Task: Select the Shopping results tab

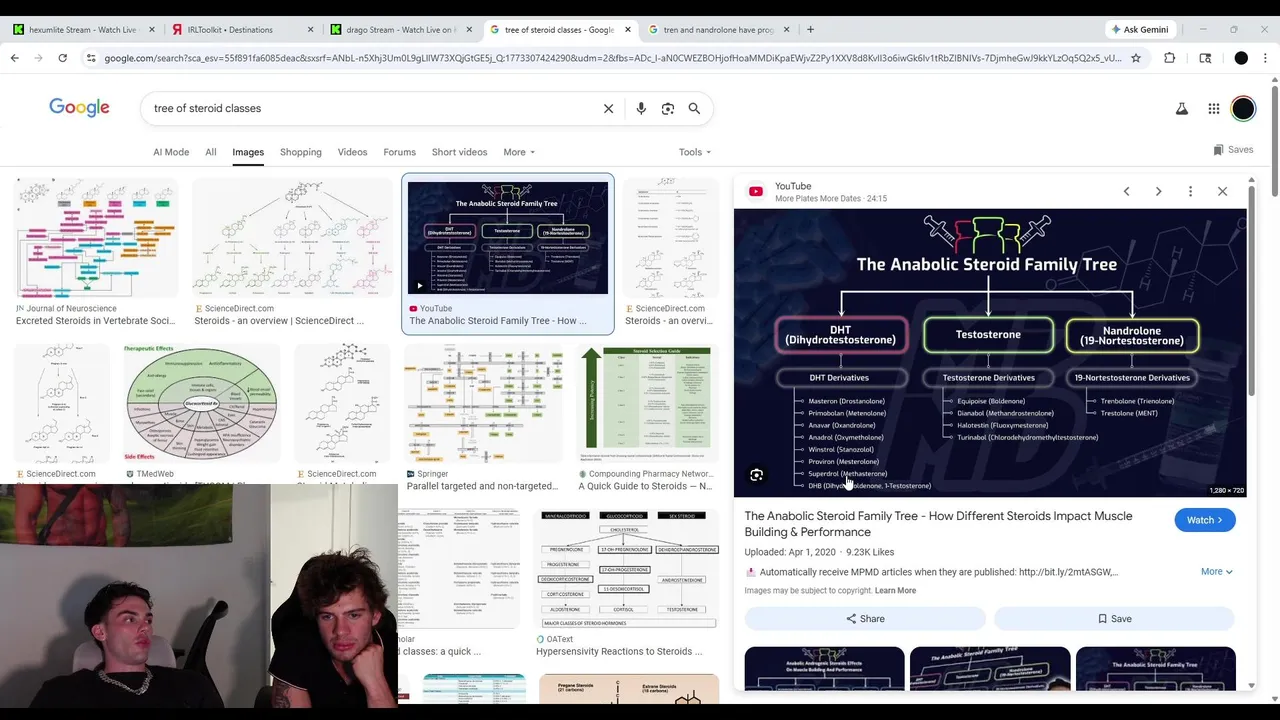Action: 301,152
